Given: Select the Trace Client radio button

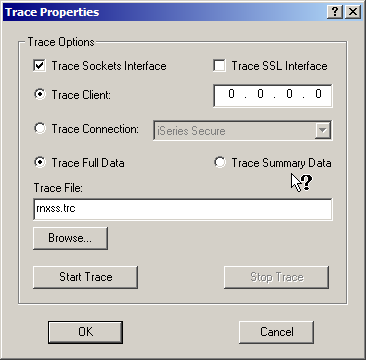Looking at the screenshot, I should point(40,95).
